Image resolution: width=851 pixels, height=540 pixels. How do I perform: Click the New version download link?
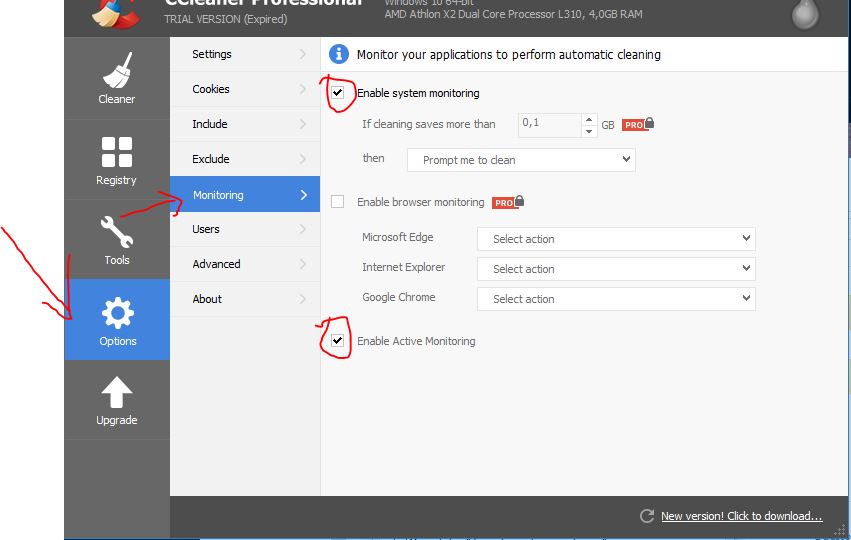pyautogui.click(x=741, y=516)
